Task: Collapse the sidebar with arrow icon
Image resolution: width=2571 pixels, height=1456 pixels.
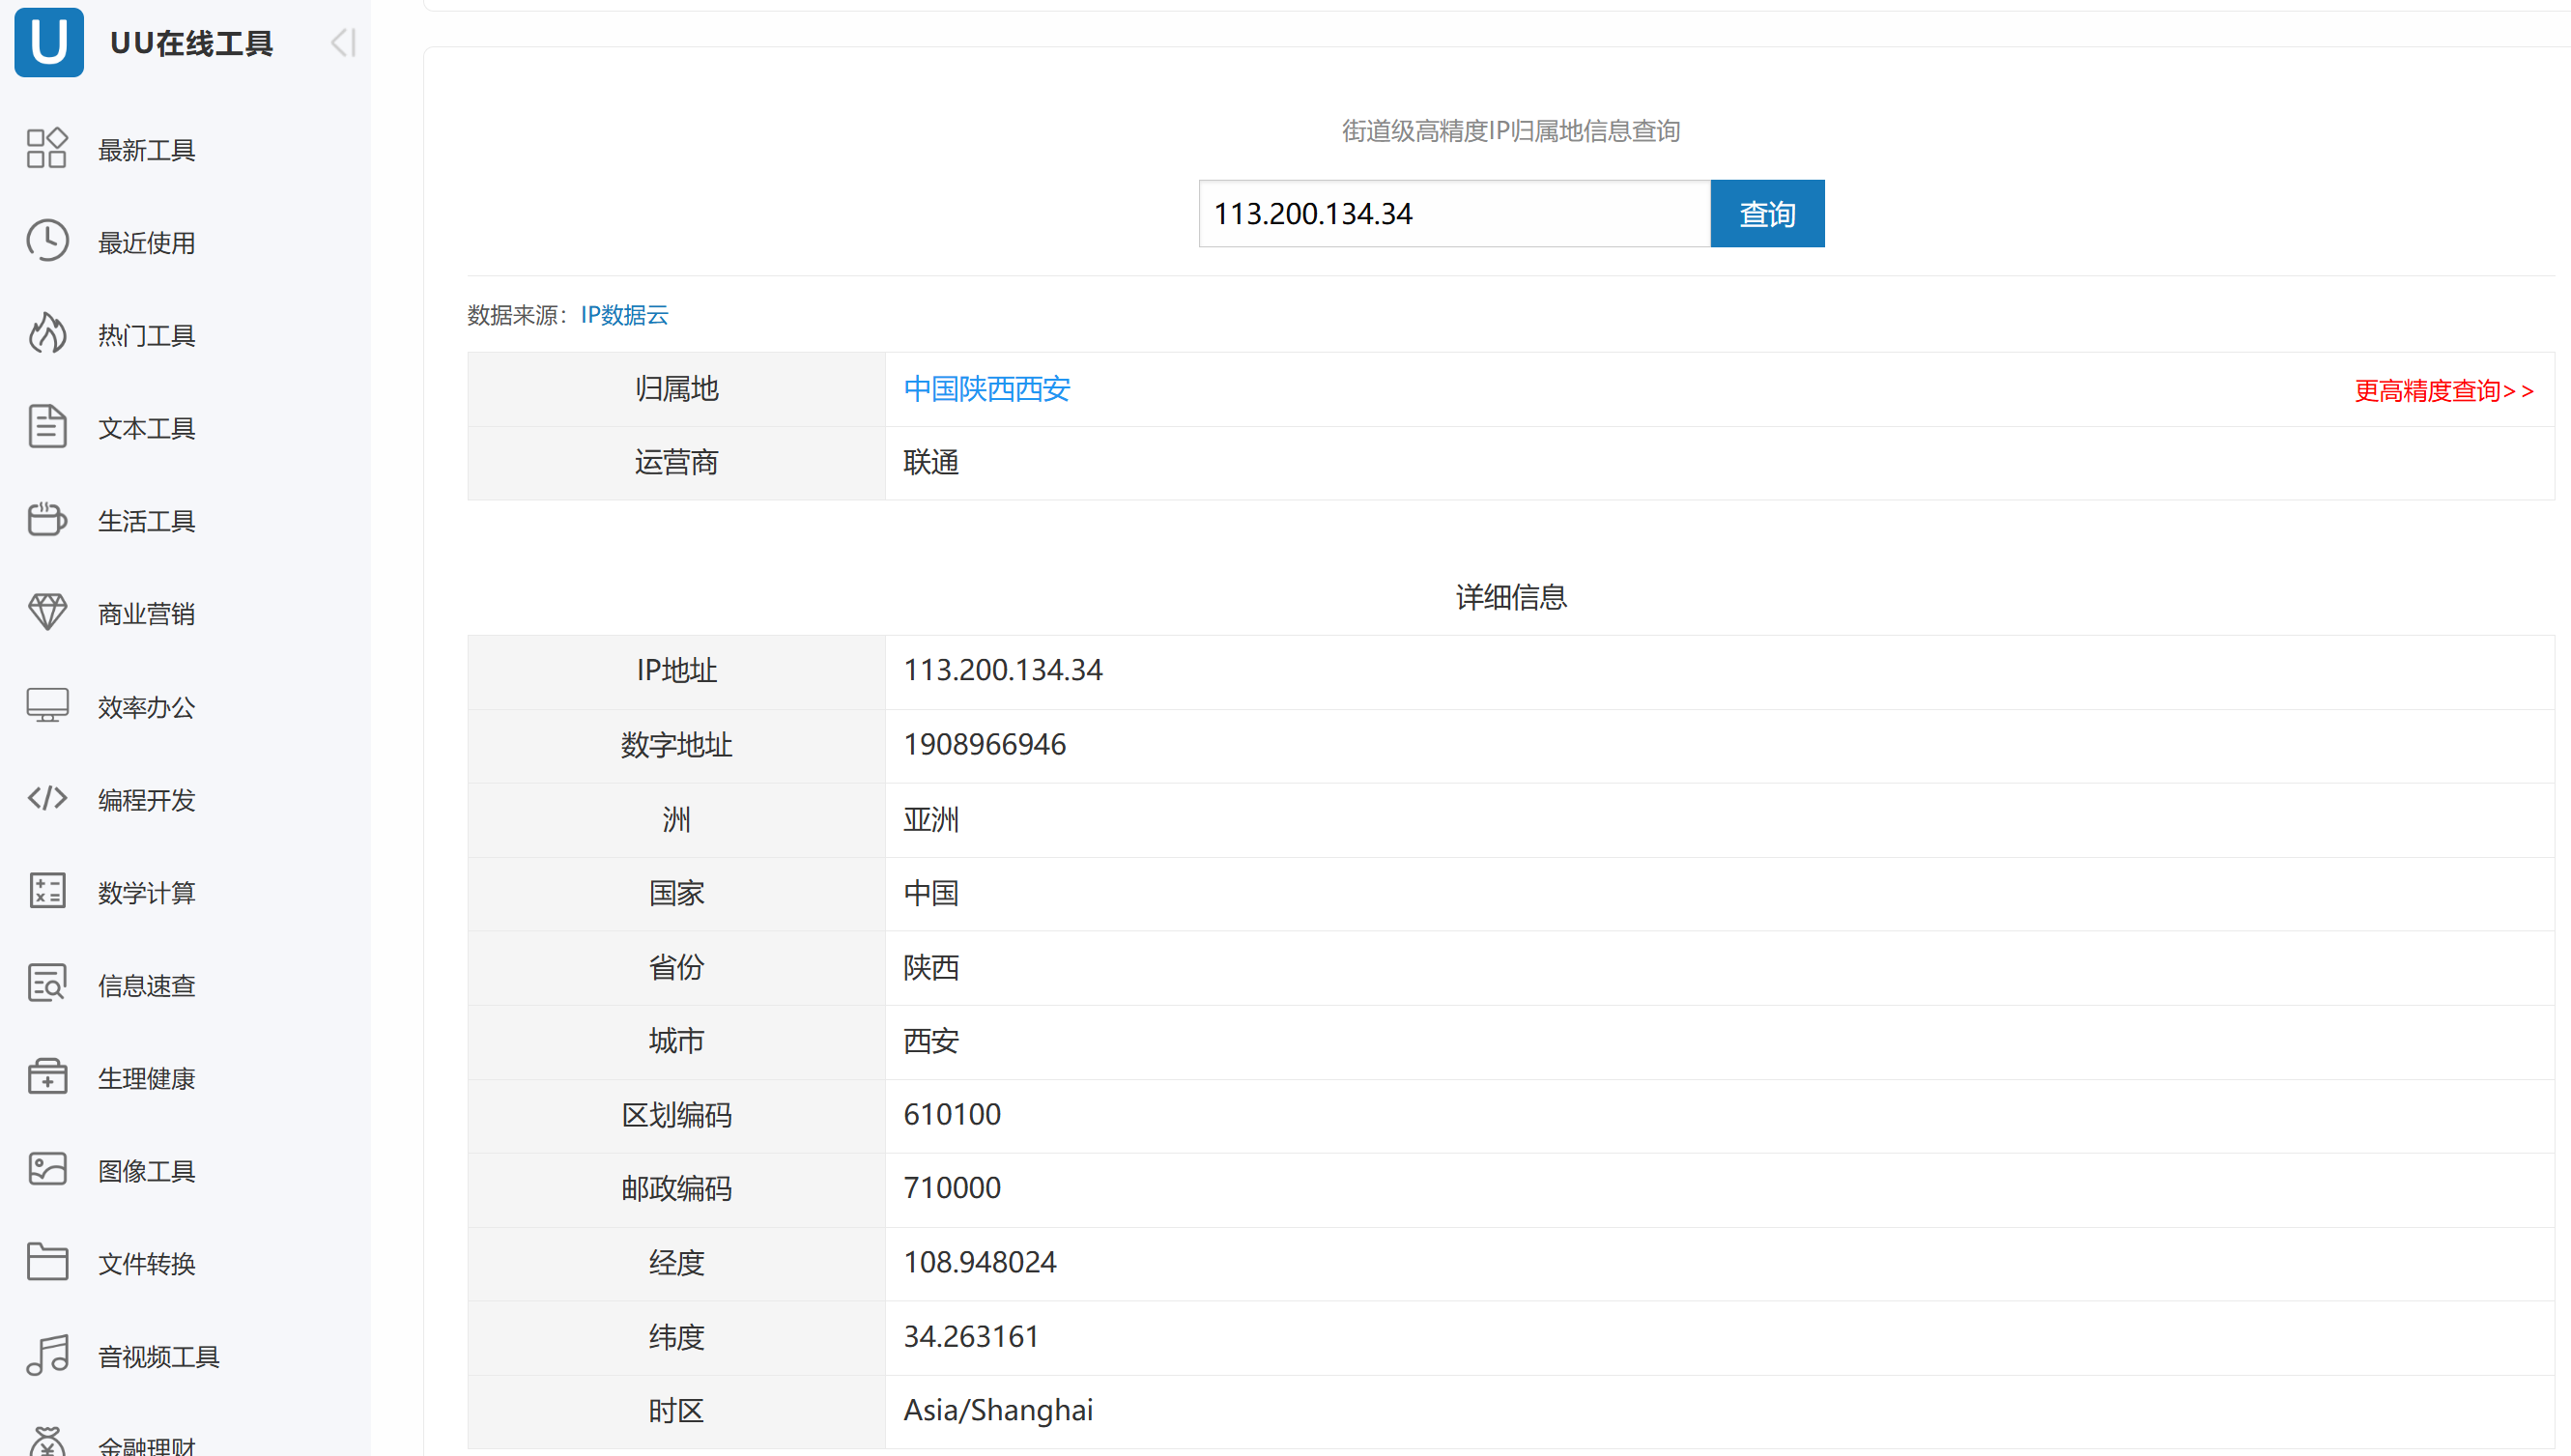Action: click(343, 42)
